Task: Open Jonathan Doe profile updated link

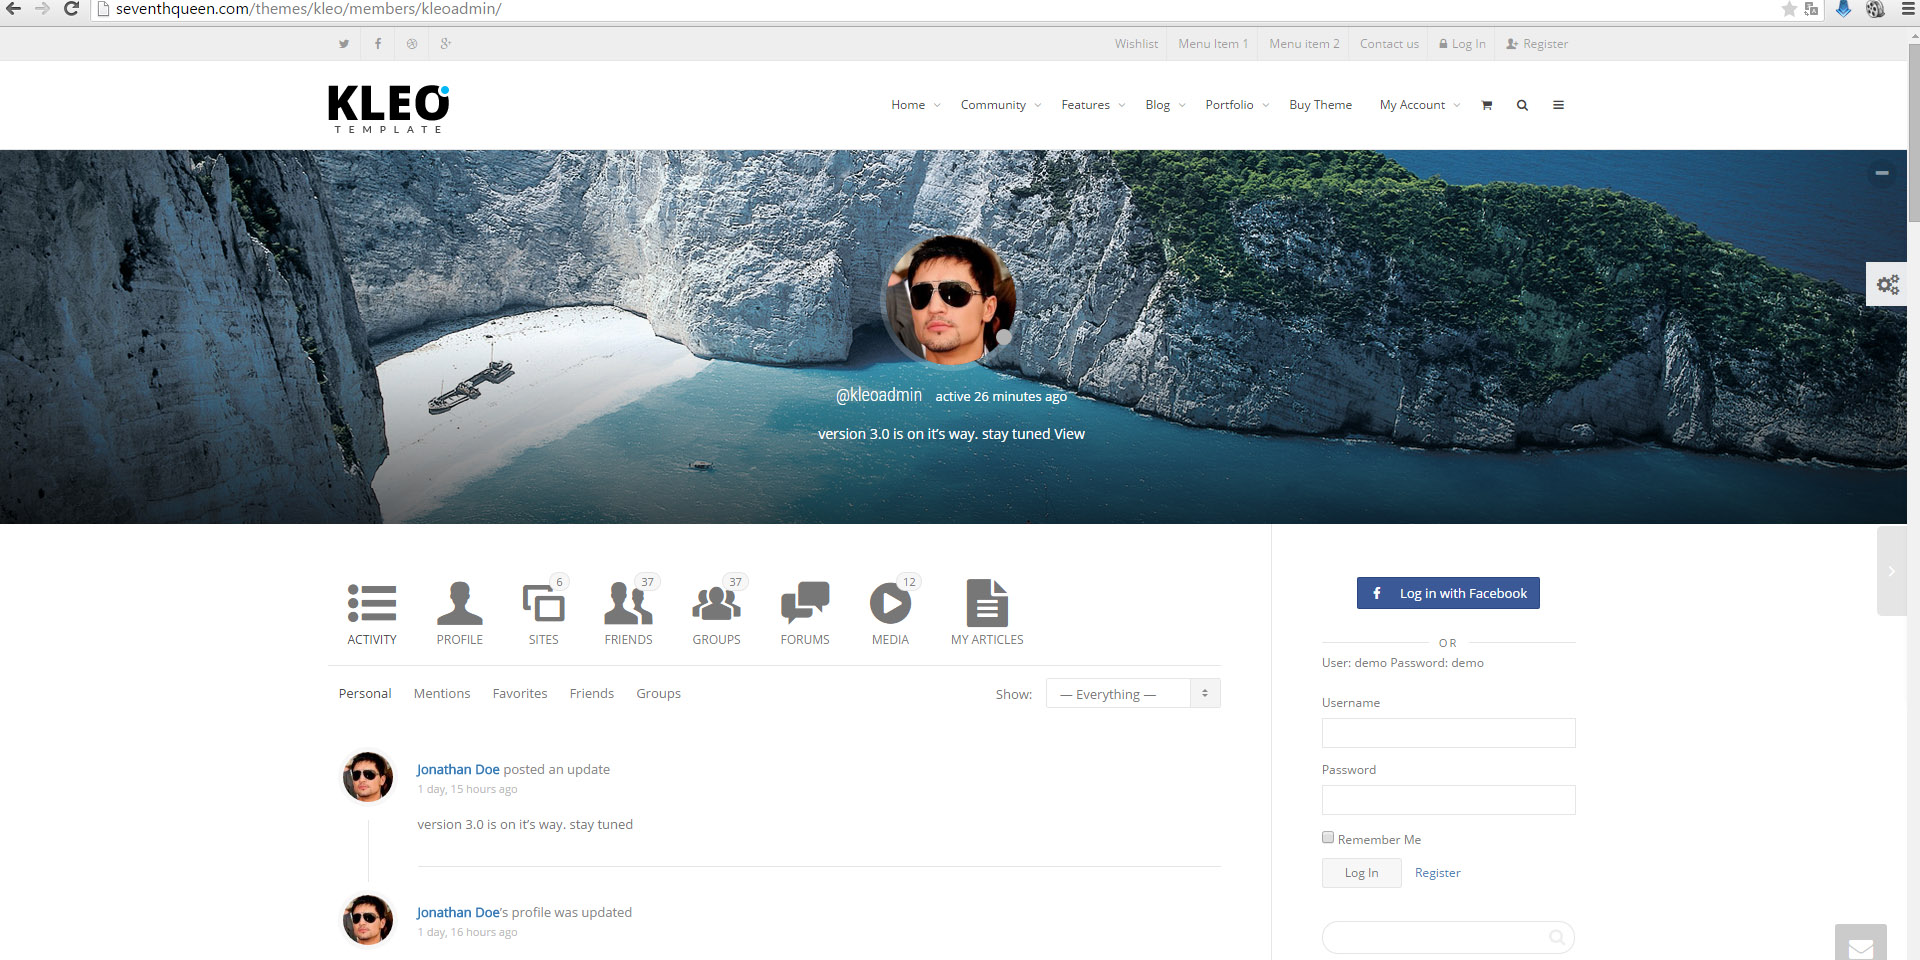Action: [458, 912]
